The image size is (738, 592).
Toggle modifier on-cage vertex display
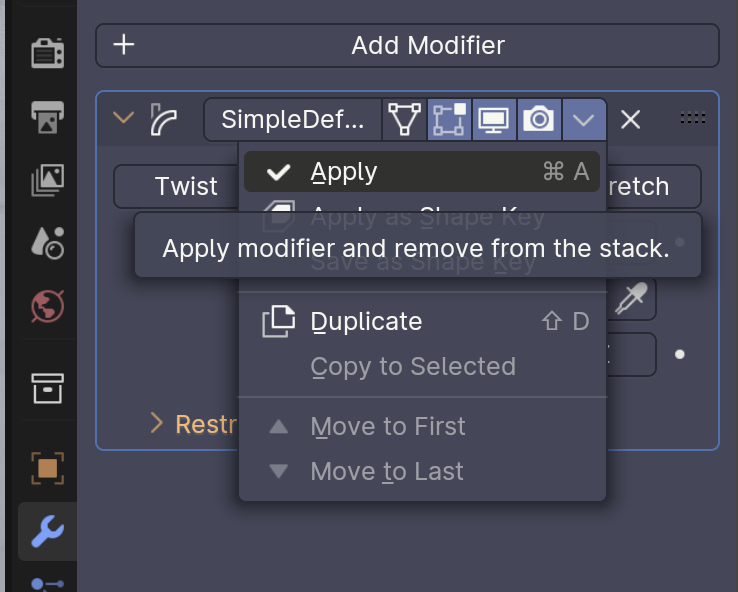405,120
